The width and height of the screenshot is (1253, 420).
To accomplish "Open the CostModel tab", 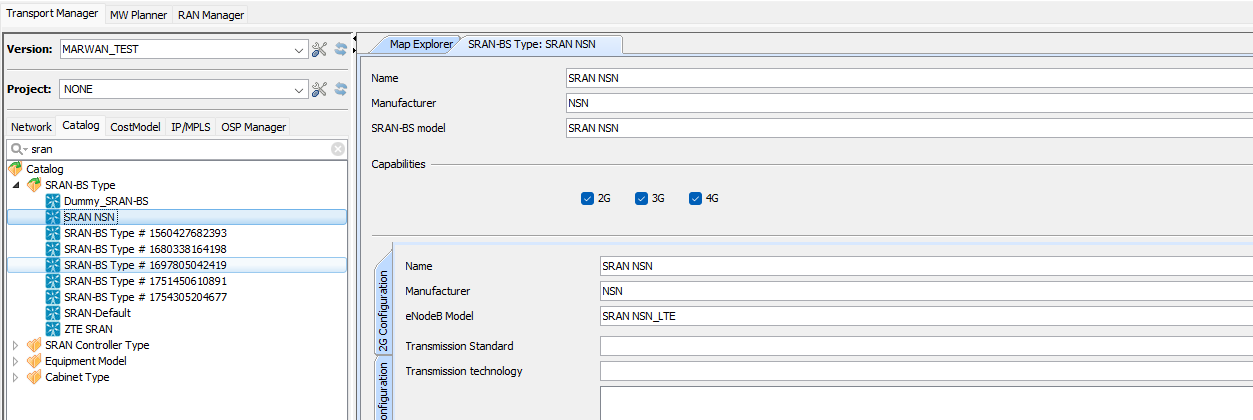I will (135, 127).
